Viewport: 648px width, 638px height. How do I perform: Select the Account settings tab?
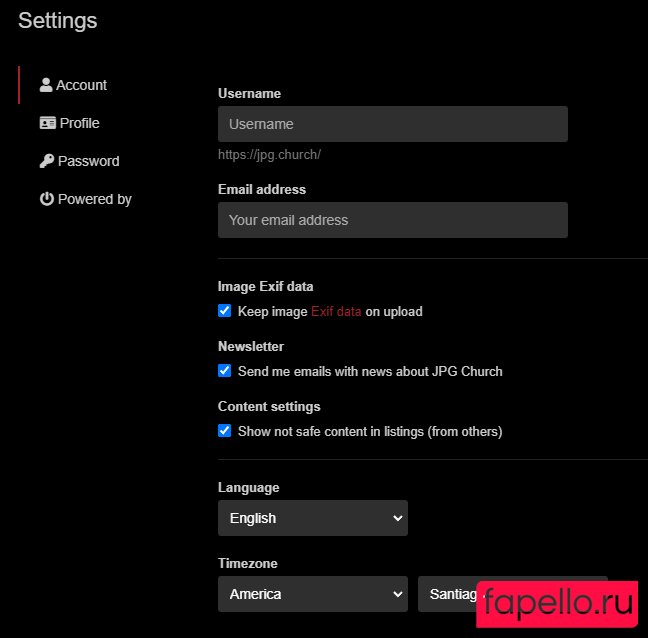pos(81,85)
